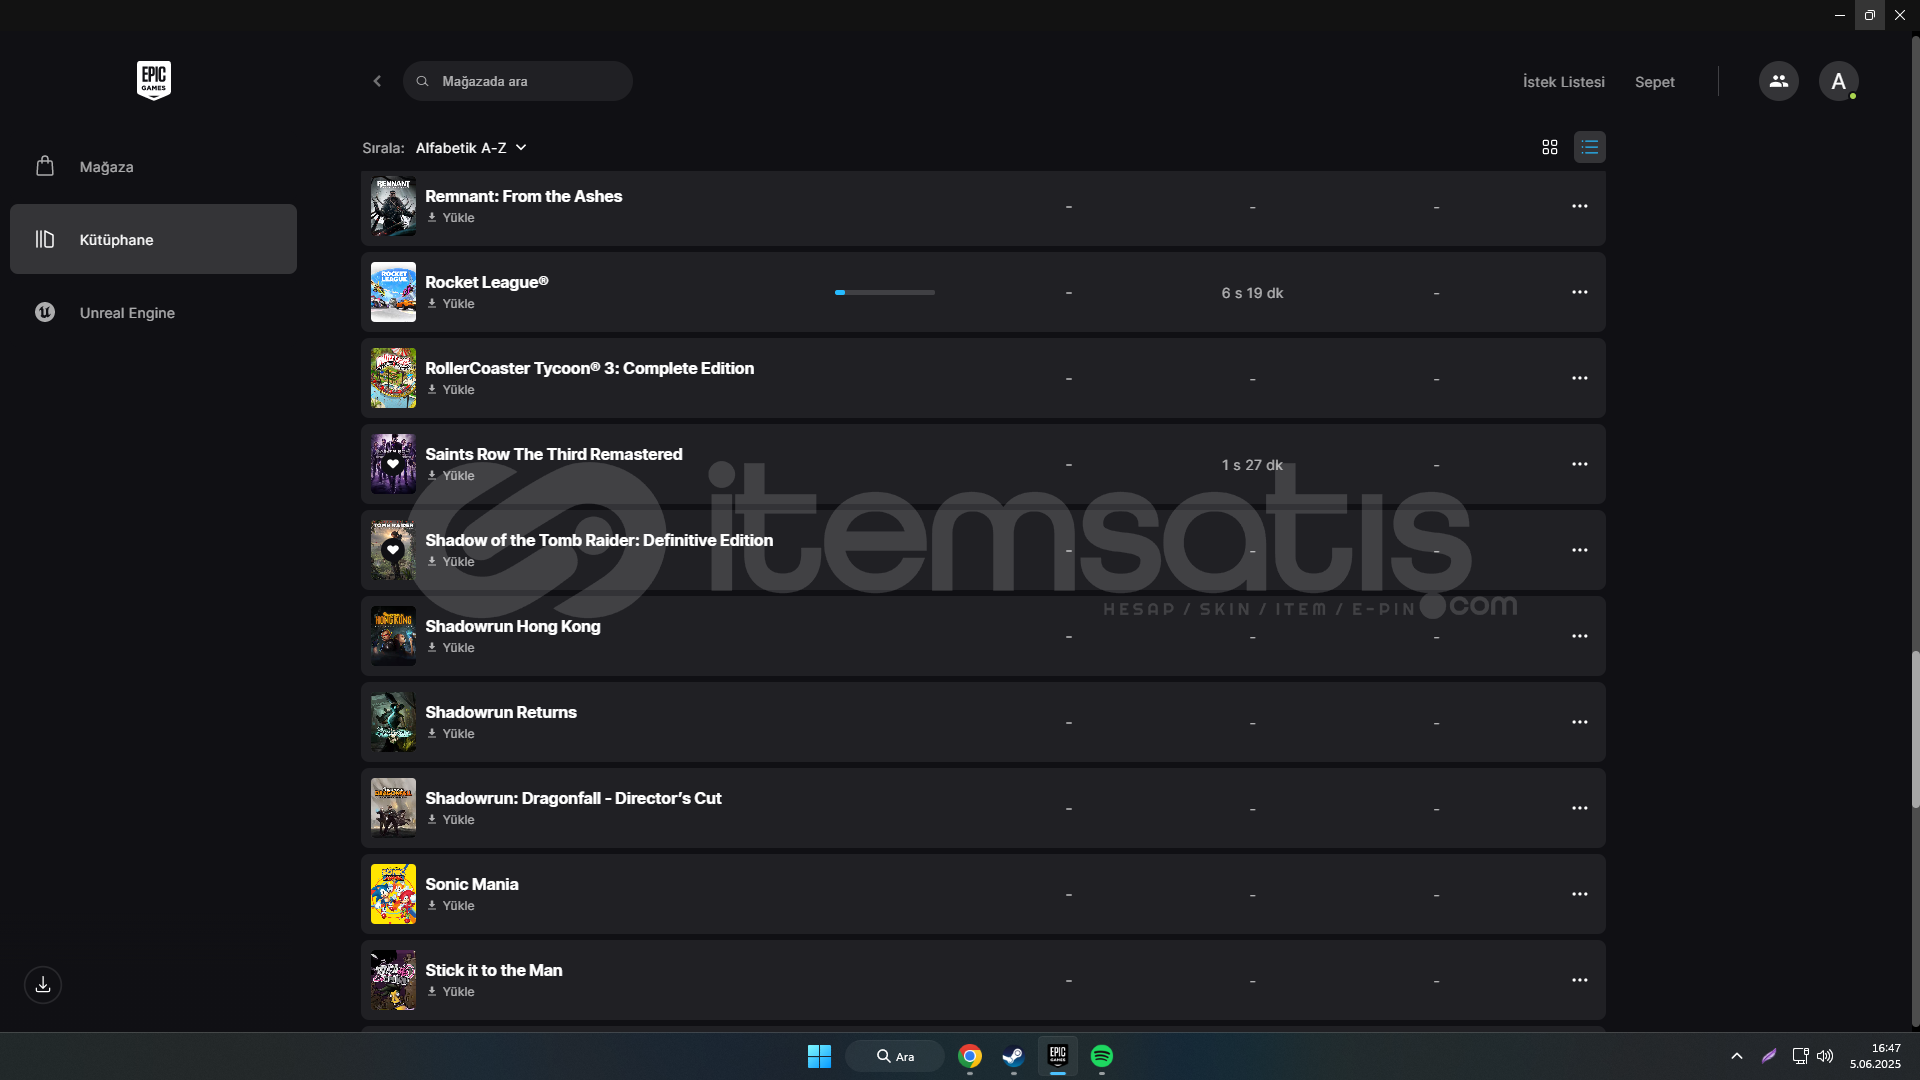Open Spotify from the taskbar
Image resolution: width=1920 pixels, height=1080 pixels.
point(1101,1056)
